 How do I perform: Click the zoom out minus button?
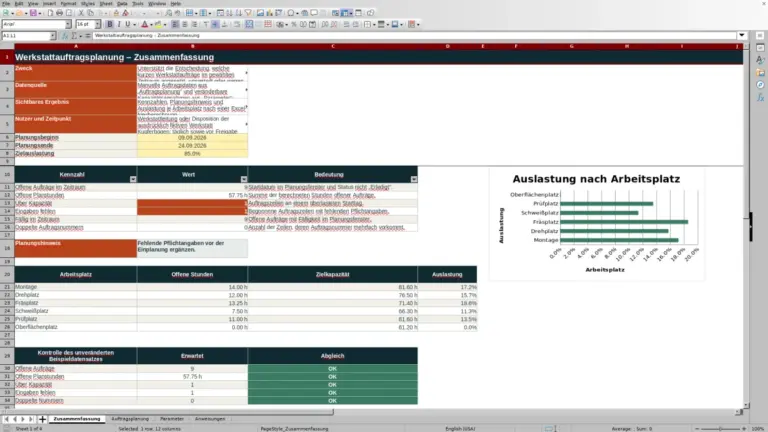697,429
